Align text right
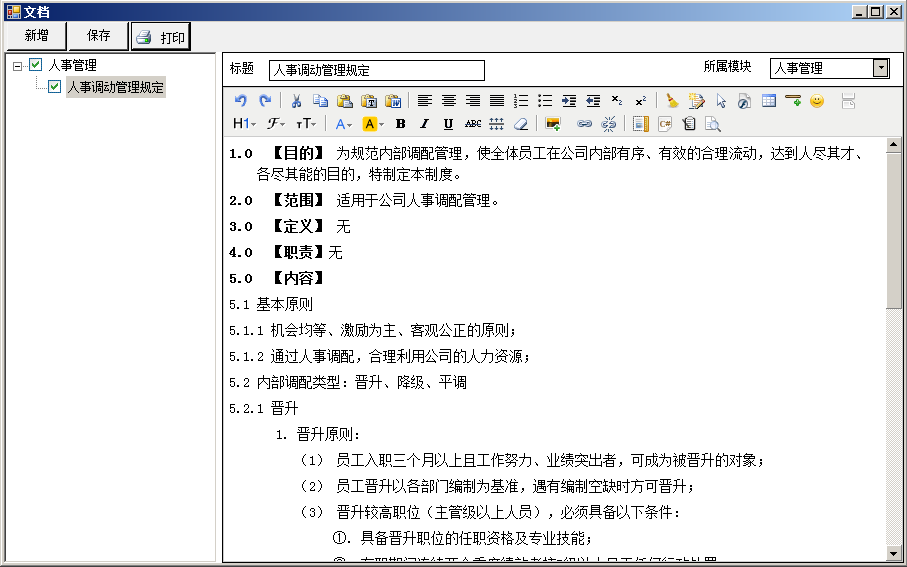 coord(473,101)
